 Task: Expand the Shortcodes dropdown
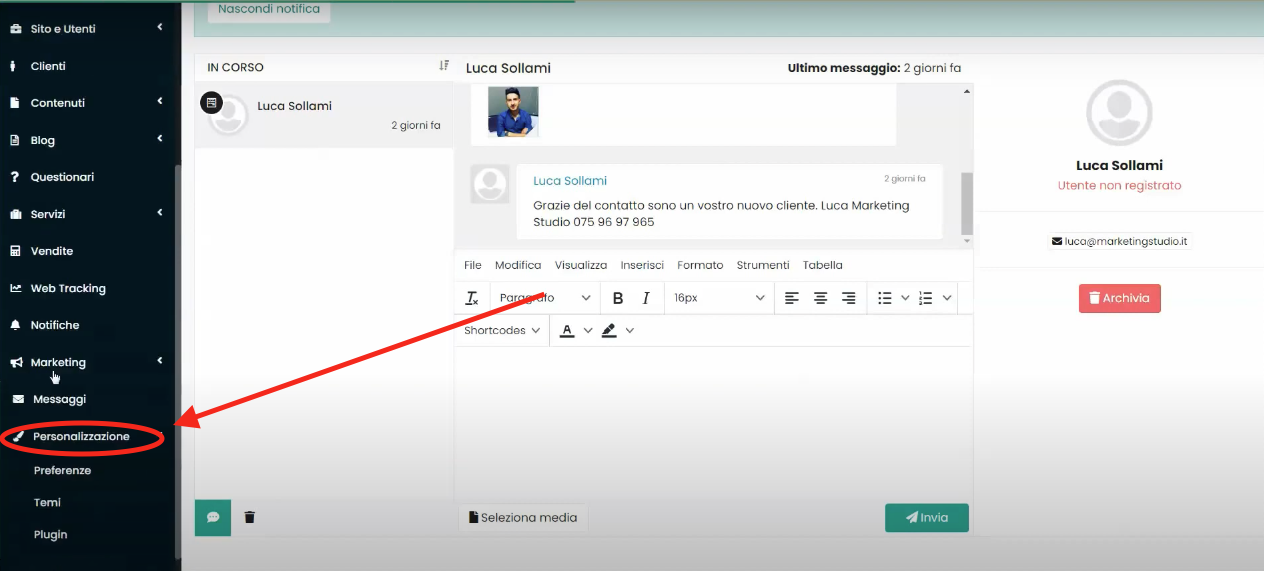pos(502,330)
